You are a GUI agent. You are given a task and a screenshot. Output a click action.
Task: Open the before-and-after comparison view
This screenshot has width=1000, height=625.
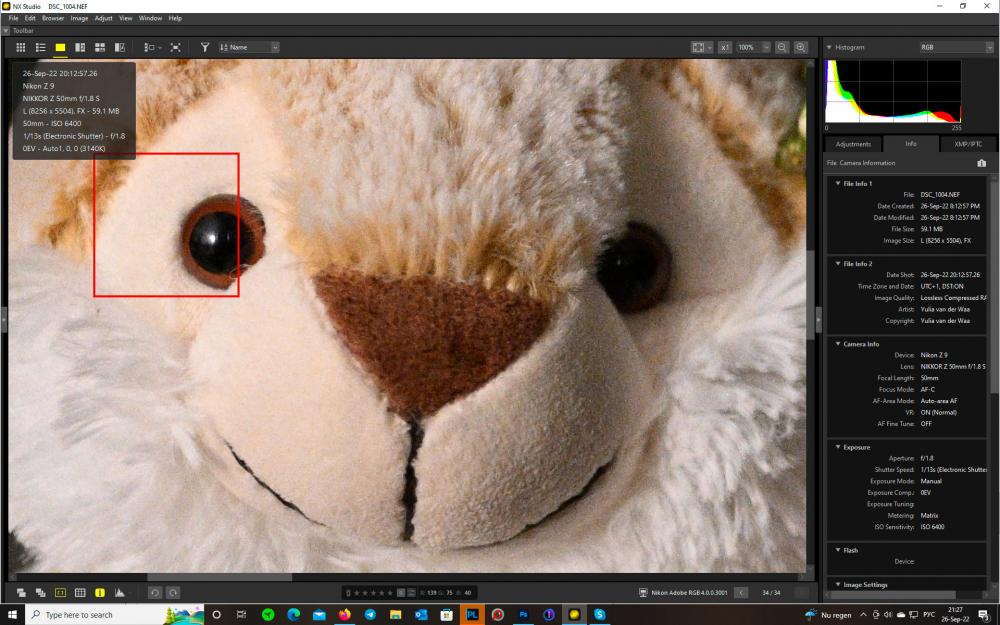coord(119,47)
